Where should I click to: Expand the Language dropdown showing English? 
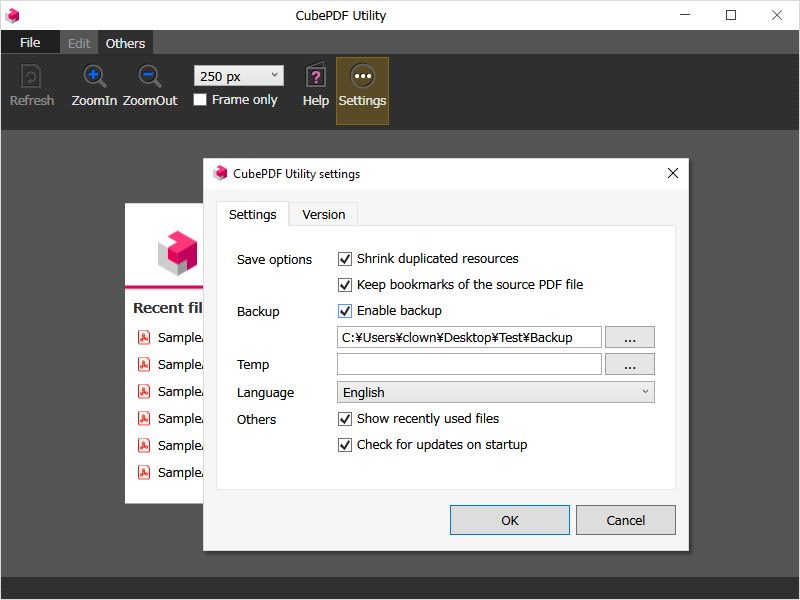tap(495, 392)
